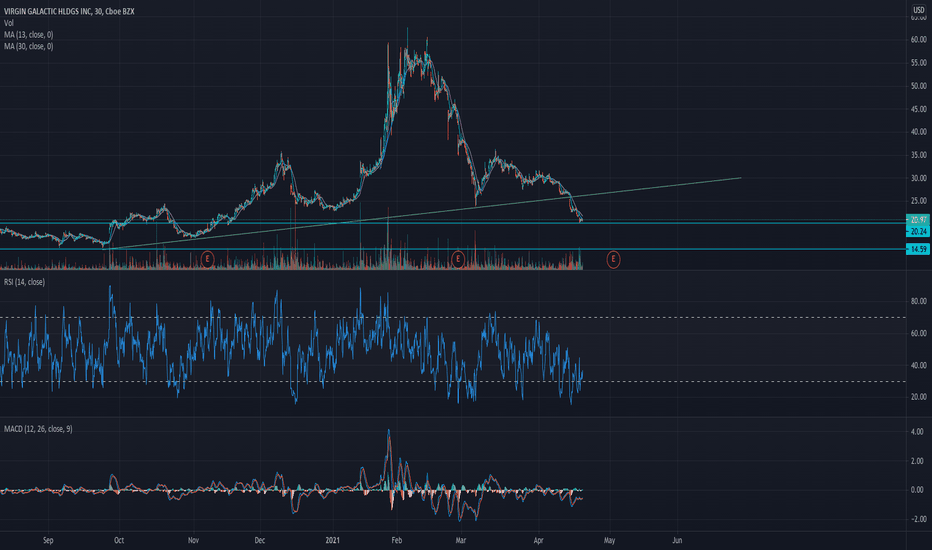Click the 60.00 value on the price scale
This screenshot has height=550, width=932.
pos(918,40)
